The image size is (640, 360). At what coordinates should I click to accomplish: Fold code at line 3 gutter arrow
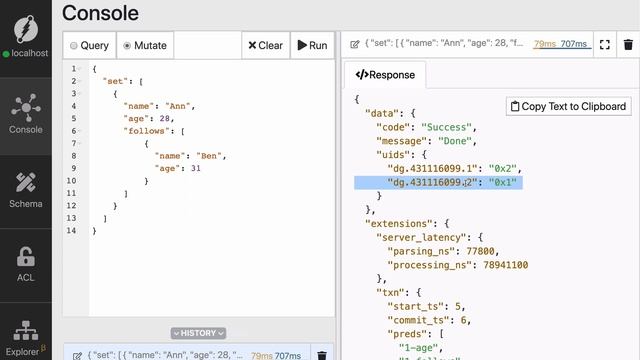pos(80,93)
